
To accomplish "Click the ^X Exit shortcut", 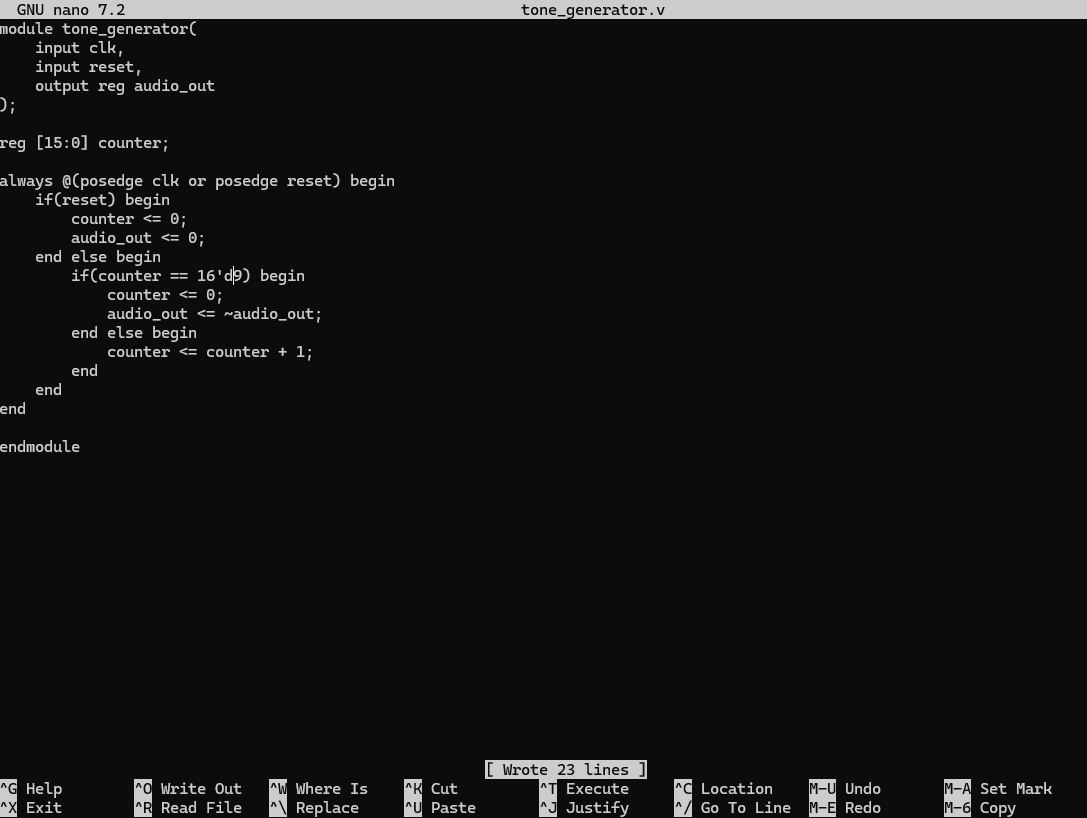I will [x=32, y=808].
